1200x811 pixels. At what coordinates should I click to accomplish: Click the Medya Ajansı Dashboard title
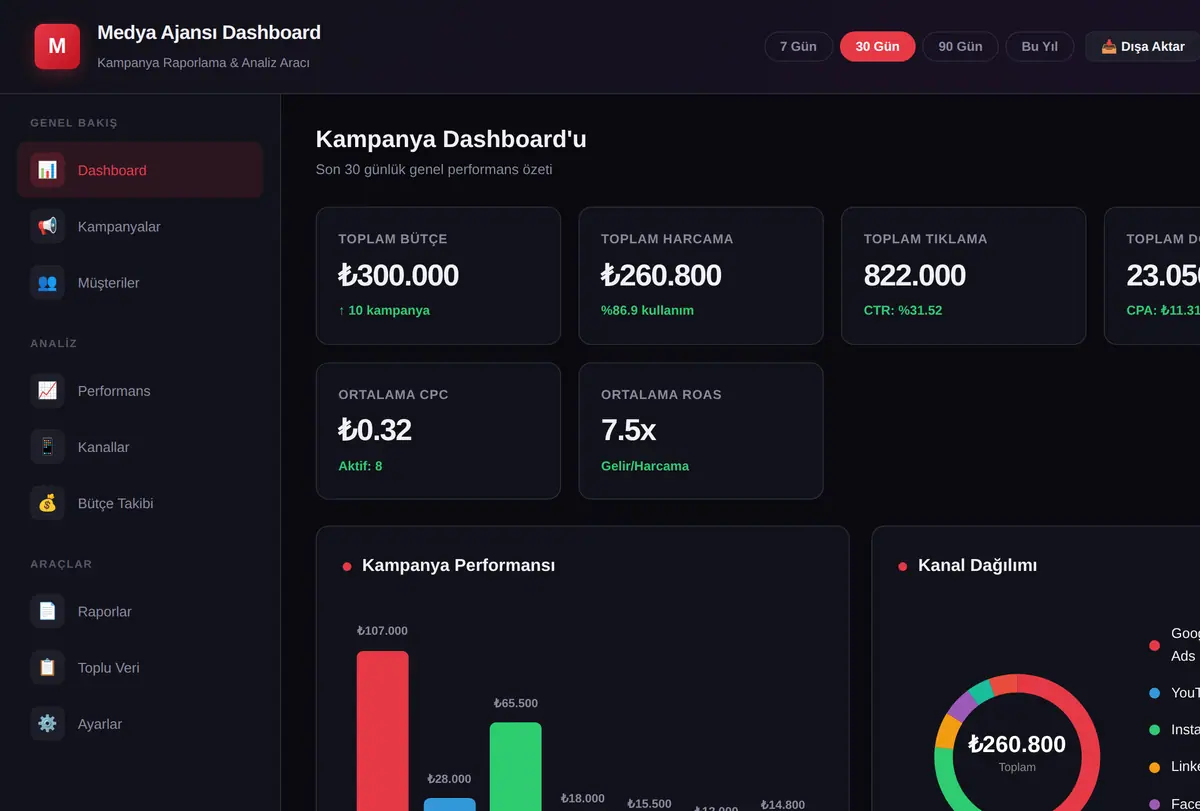209,32
